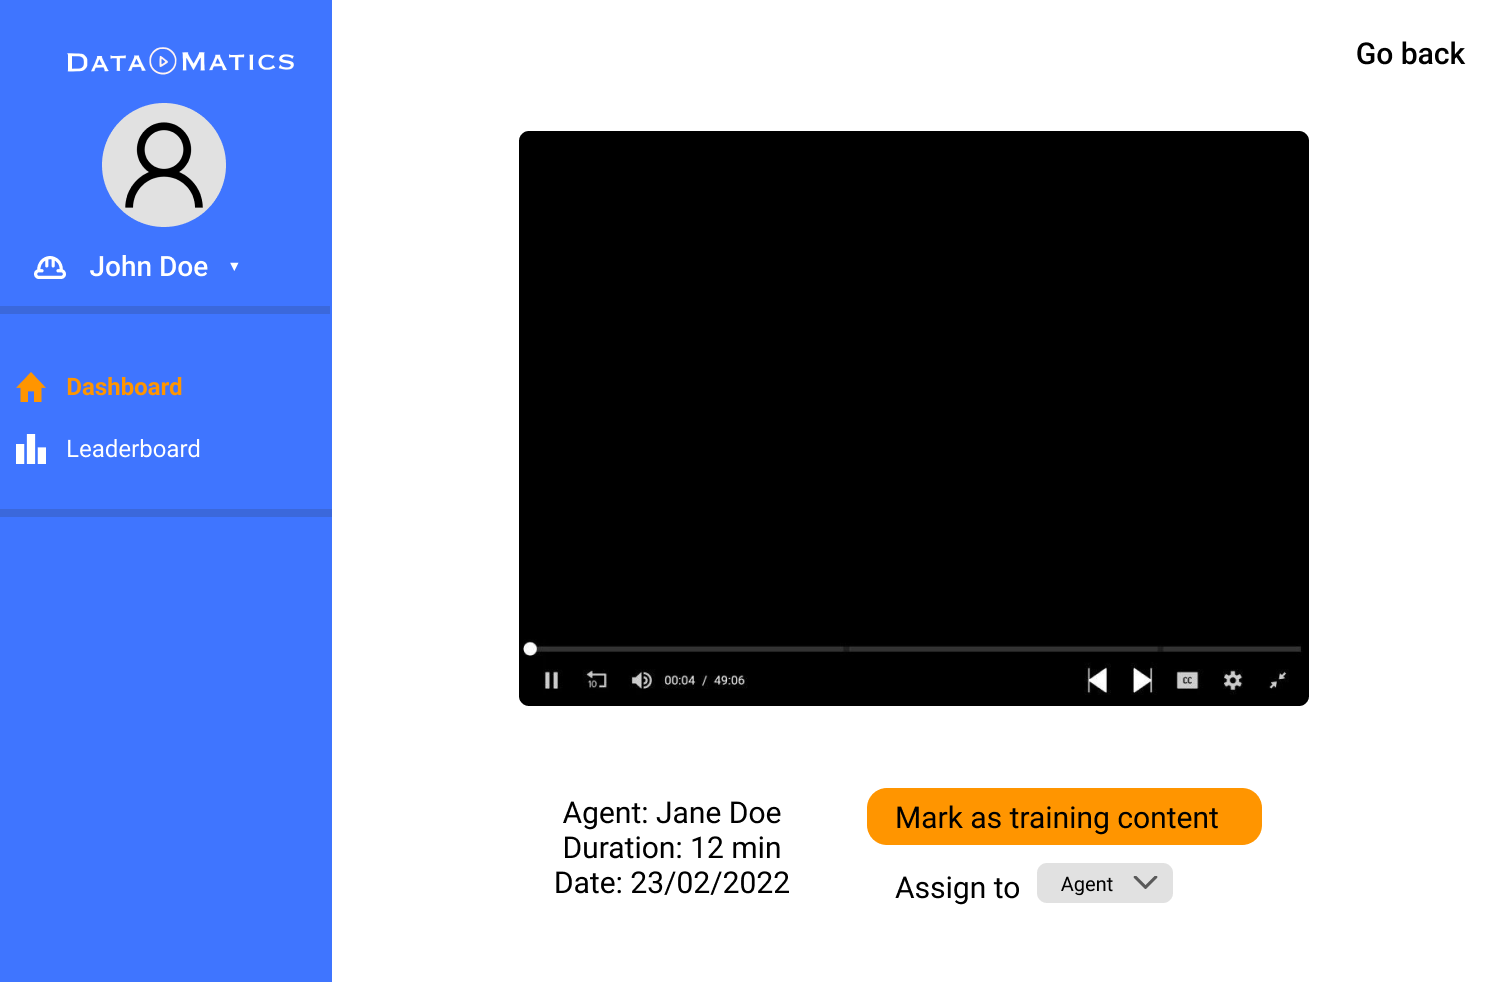The height and width of the screenshot is (982, 1512).
Task: Click the Duration: 12 min text
Action: 672,848
